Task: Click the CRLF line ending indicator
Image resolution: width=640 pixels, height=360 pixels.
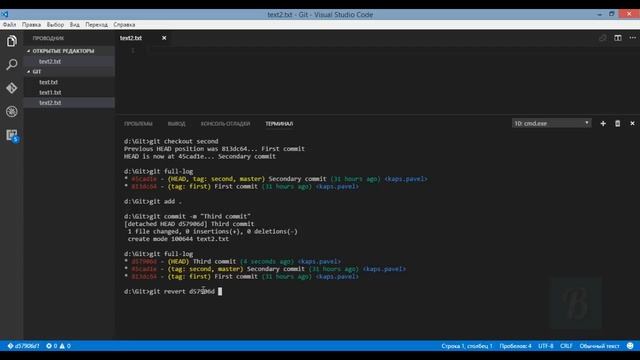Action: click(566, 346)
